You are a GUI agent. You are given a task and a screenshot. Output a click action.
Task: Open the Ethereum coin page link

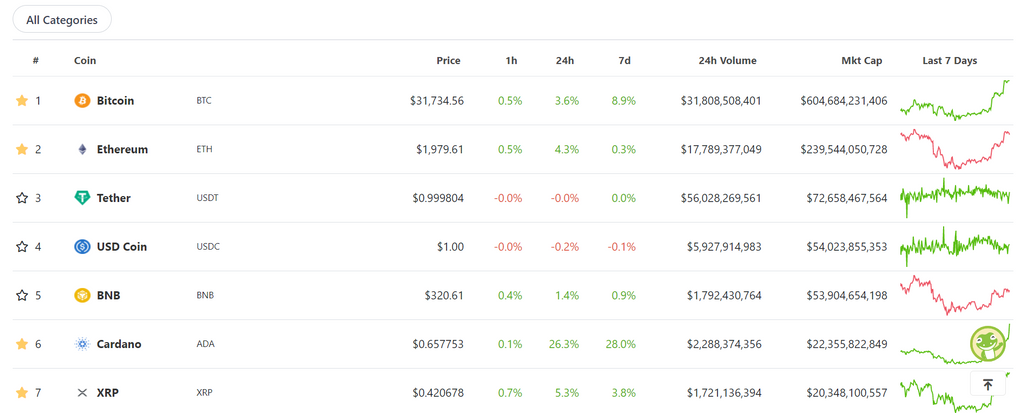point(122,150)
